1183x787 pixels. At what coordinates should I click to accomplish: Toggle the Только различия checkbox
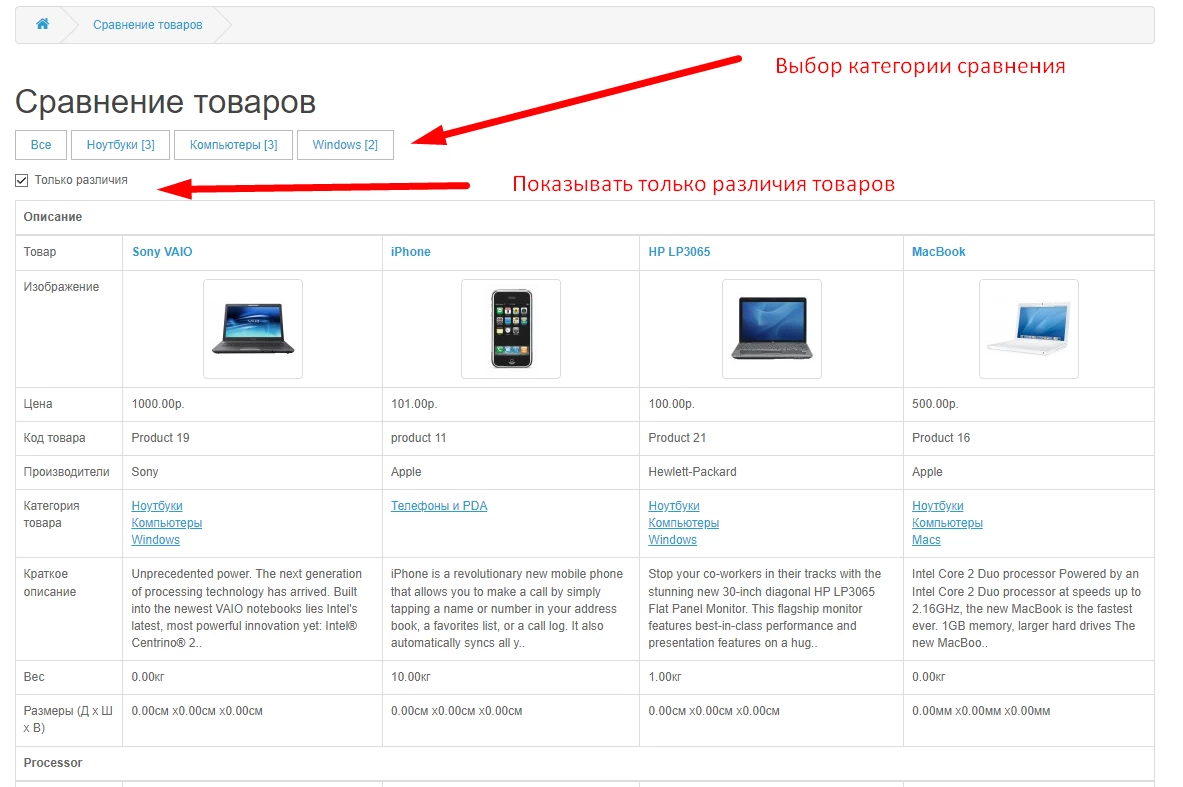point(22,180)
